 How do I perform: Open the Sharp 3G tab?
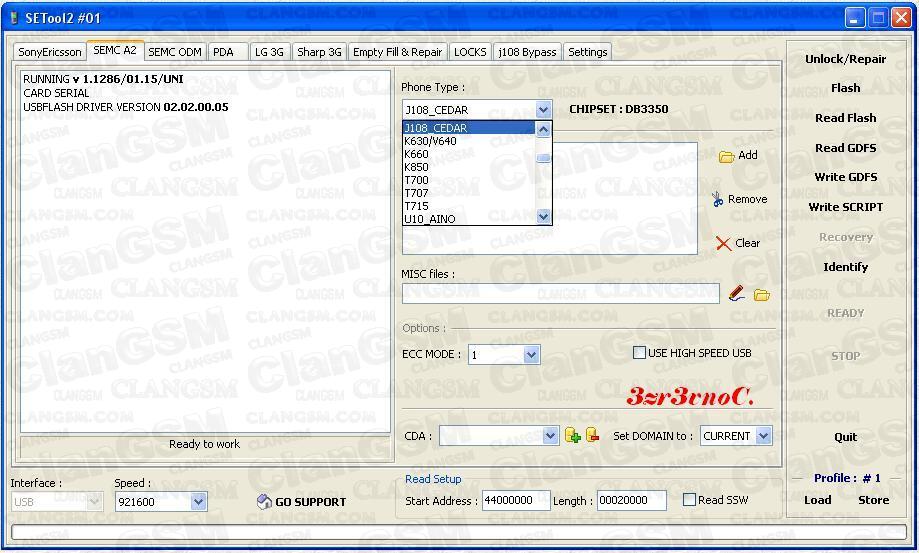click(319, 52)
